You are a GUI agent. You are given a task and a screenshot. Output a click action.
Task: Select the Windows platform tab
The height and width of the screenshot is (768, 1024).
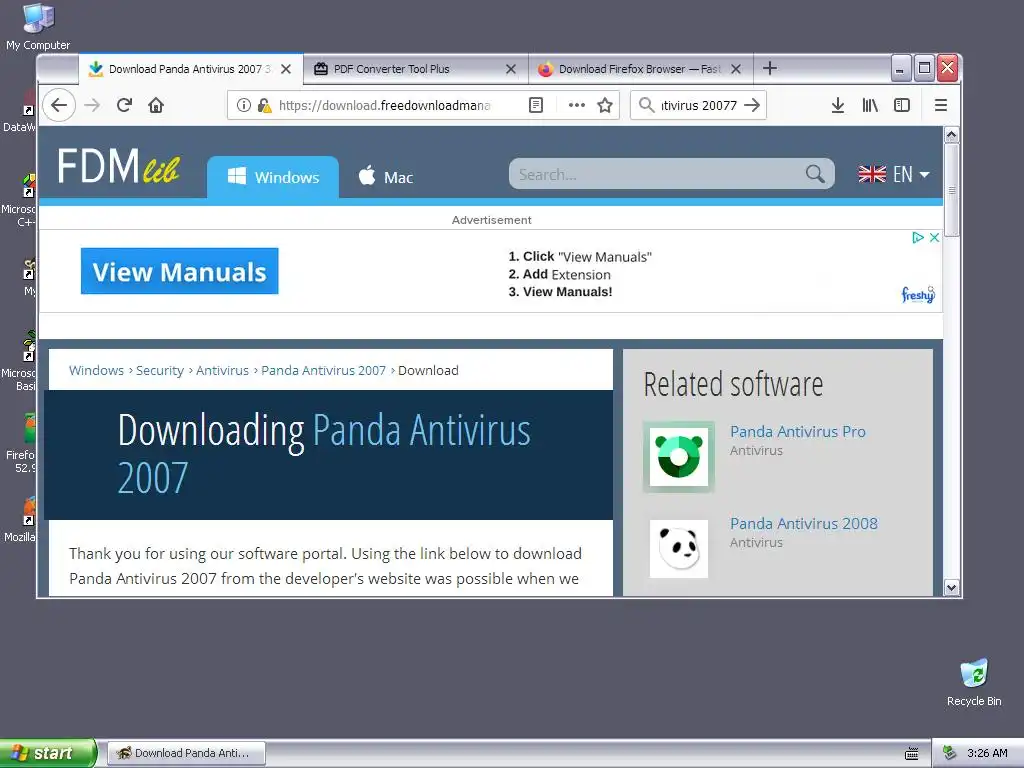pyautogui.click(x=273, y=177)
